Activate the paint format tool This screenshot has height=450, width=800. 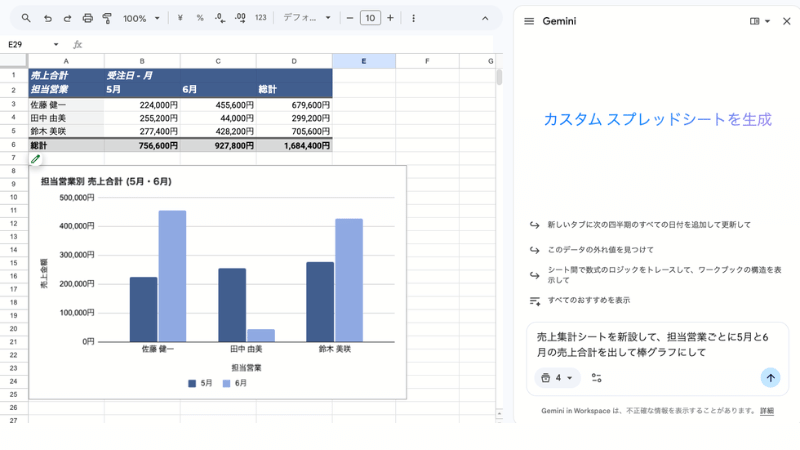107,18
